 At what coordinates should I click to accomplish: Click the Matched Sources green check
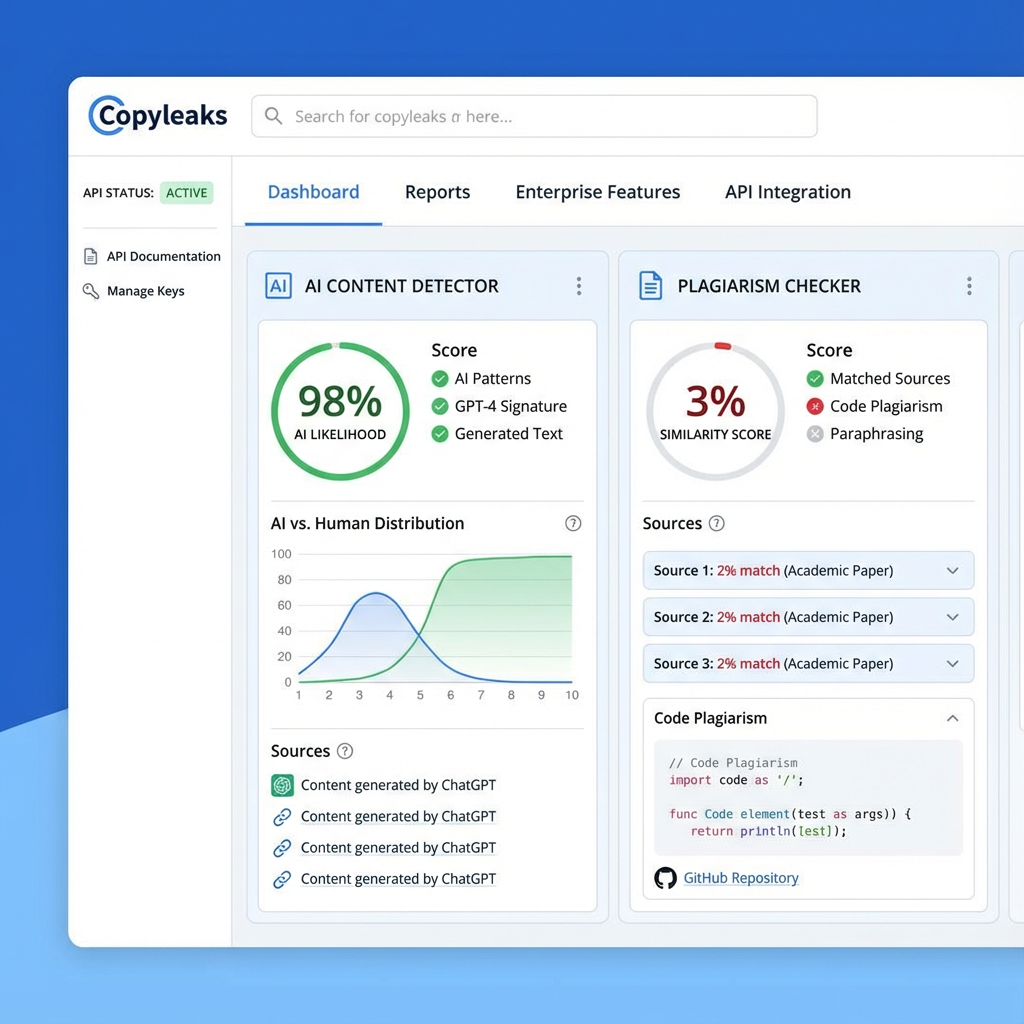[815, 379]
